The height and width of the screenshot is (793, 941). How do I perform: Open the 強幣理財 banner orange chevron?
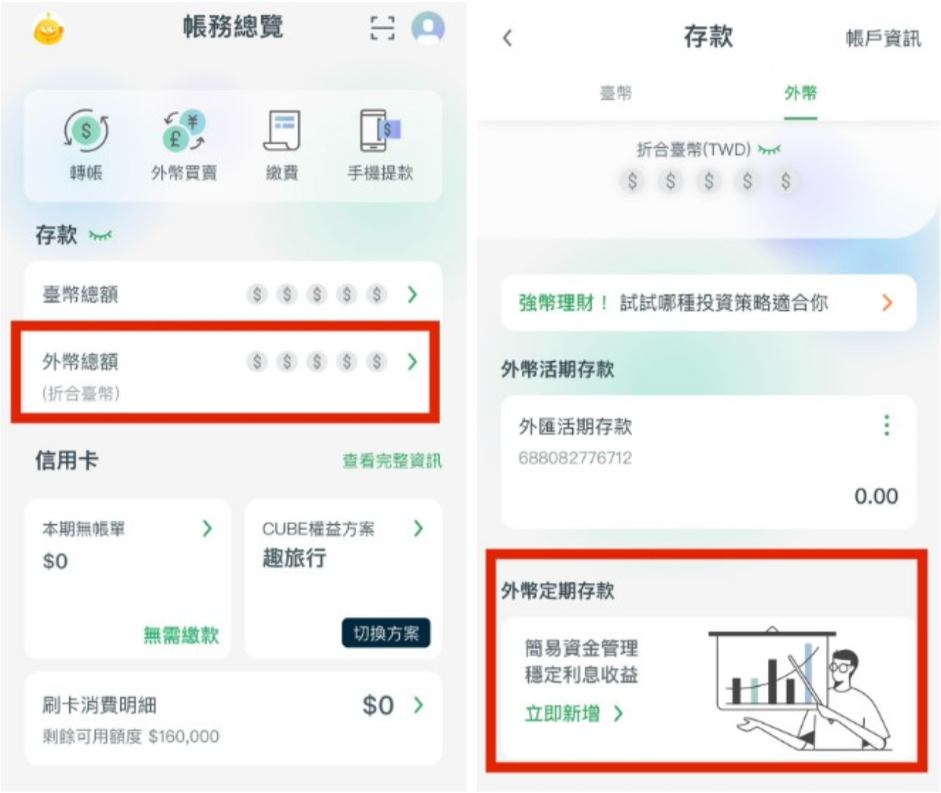(888, 303)
